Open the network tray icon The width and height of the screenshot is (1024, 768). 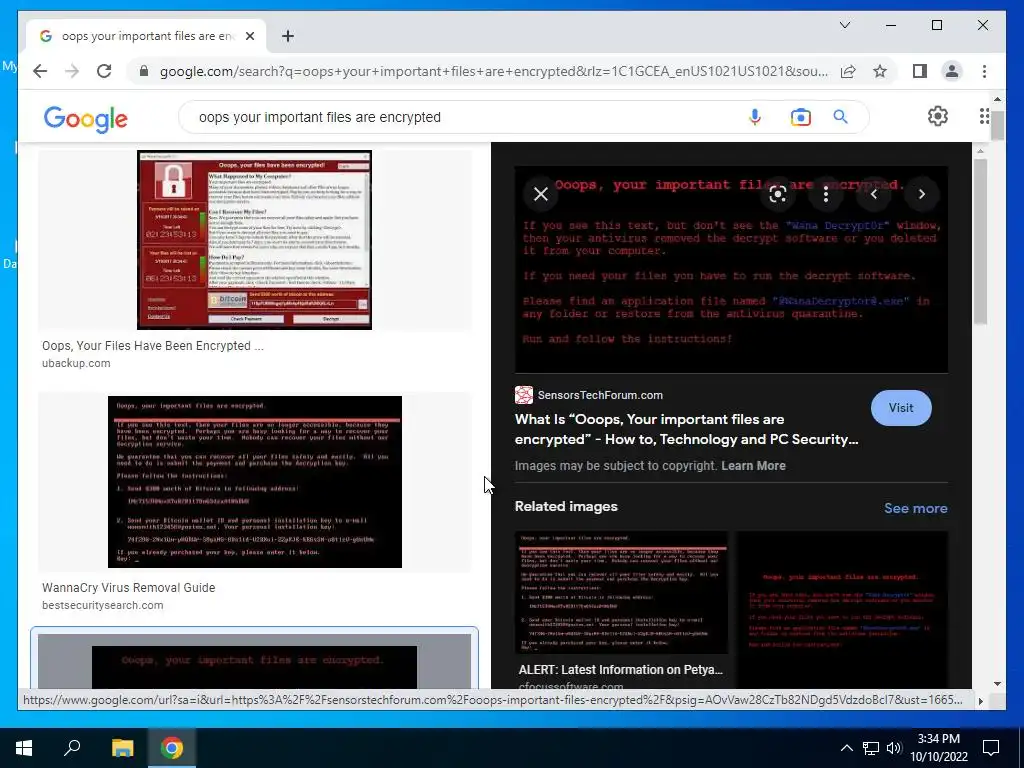click(871, 748)
